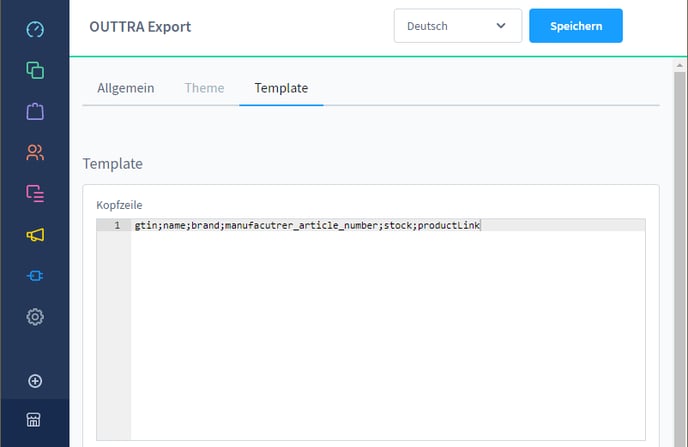Image resolution: width=688 pixels, height=447 pixels.
Task: Open the Extensions plug icon
Action: (x=35, y=275)
